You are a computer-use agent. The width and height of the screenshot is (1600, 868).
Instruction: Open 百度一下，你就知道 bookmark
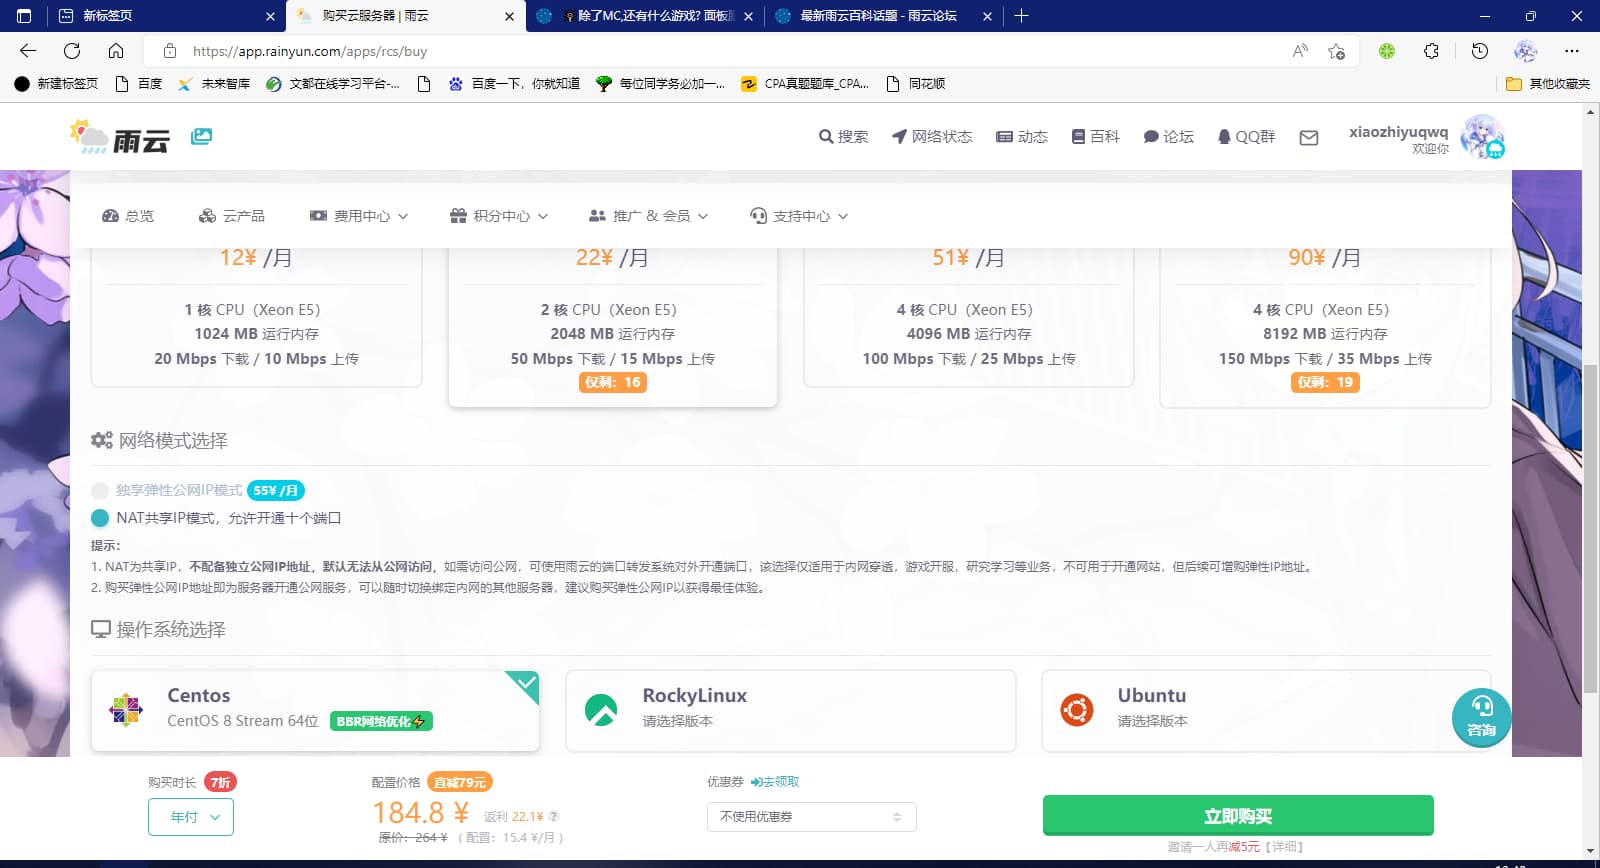tap(514, 84)
